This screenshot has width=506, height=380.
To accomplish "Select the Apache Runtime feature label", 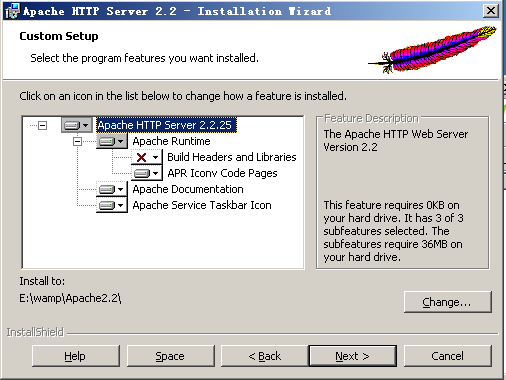I will pyautogui.click(x=171, y=141).
